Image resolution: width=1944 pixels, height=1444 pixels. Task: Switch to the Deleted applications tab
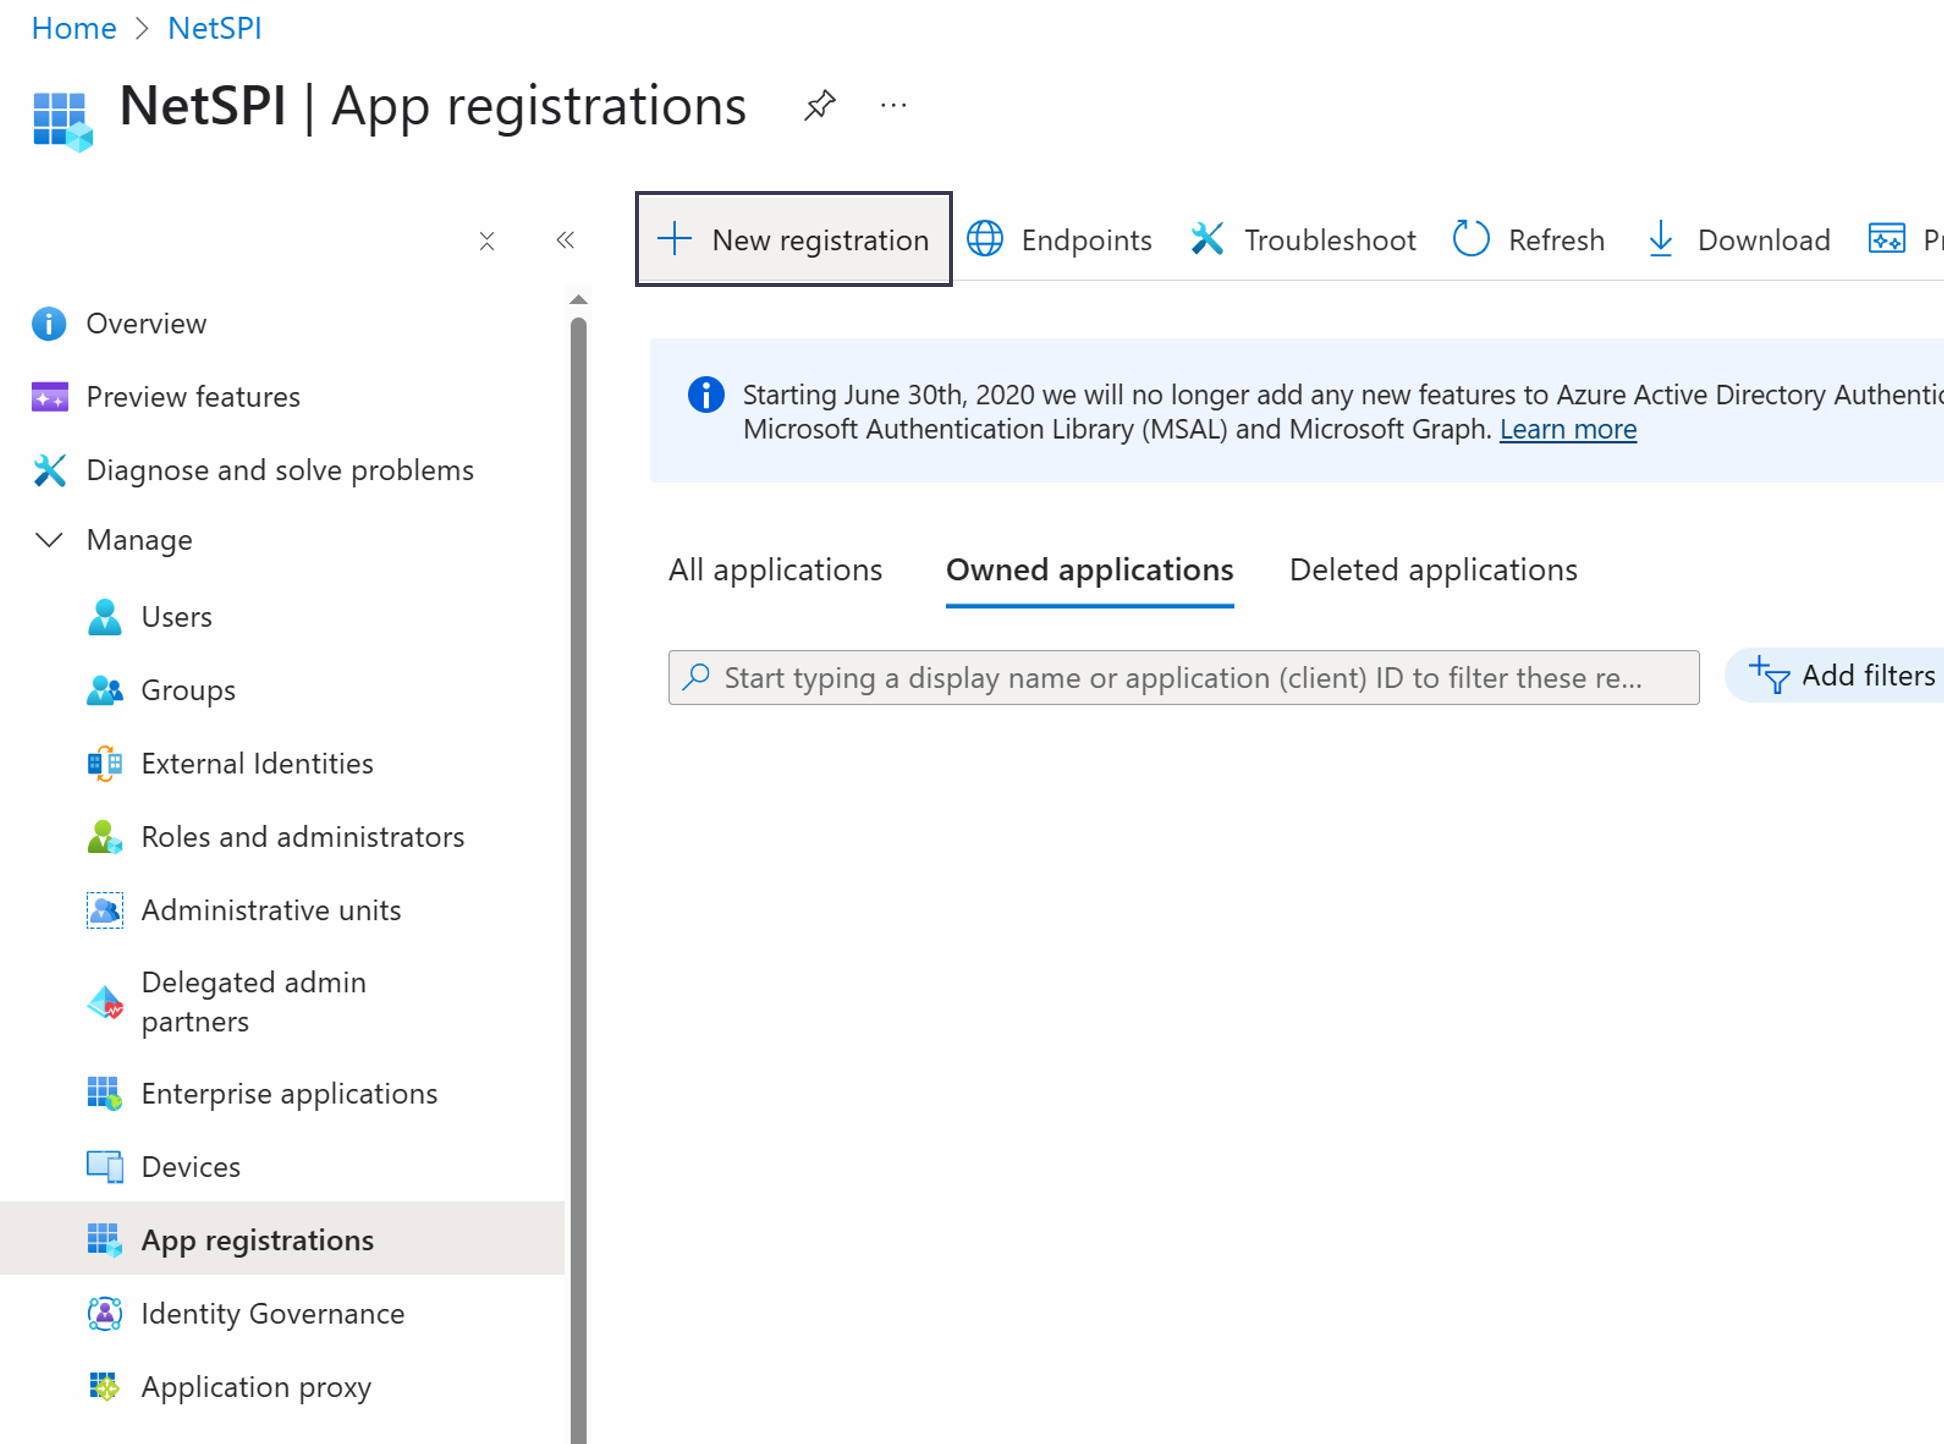tap(1433, 570)
